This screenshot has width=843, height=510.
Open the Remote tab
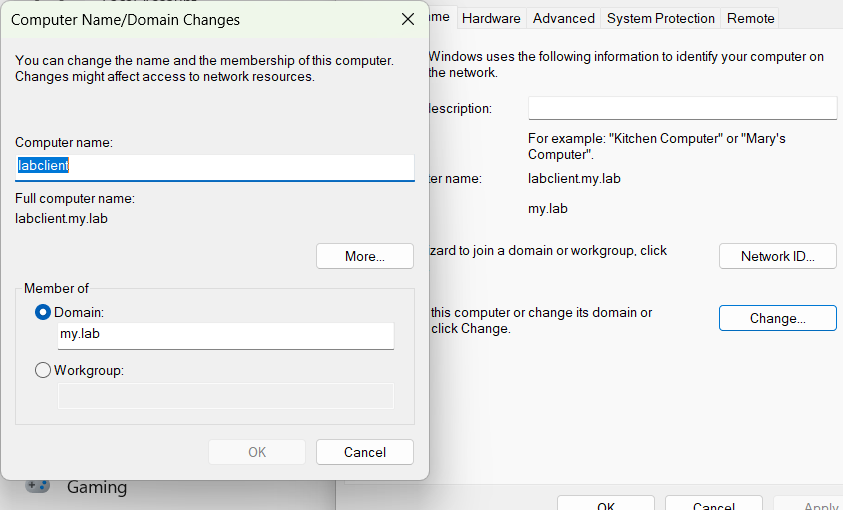tap(750, 18)
